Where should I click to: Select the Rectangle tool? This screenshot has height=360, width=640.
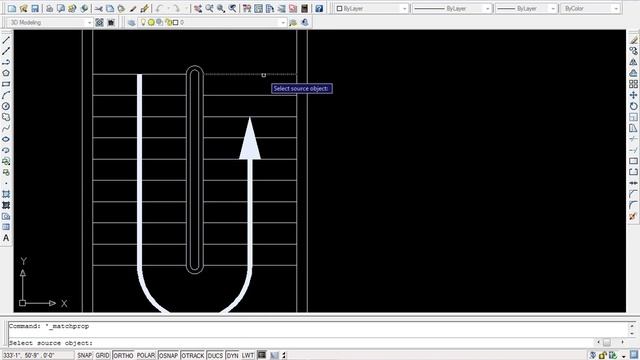(x=6, y=84)
